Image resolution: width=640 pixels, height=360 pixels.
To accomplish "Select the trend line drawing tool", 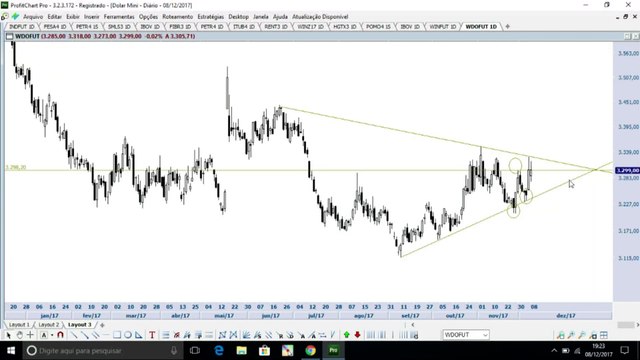I will (x=74, y=335).
